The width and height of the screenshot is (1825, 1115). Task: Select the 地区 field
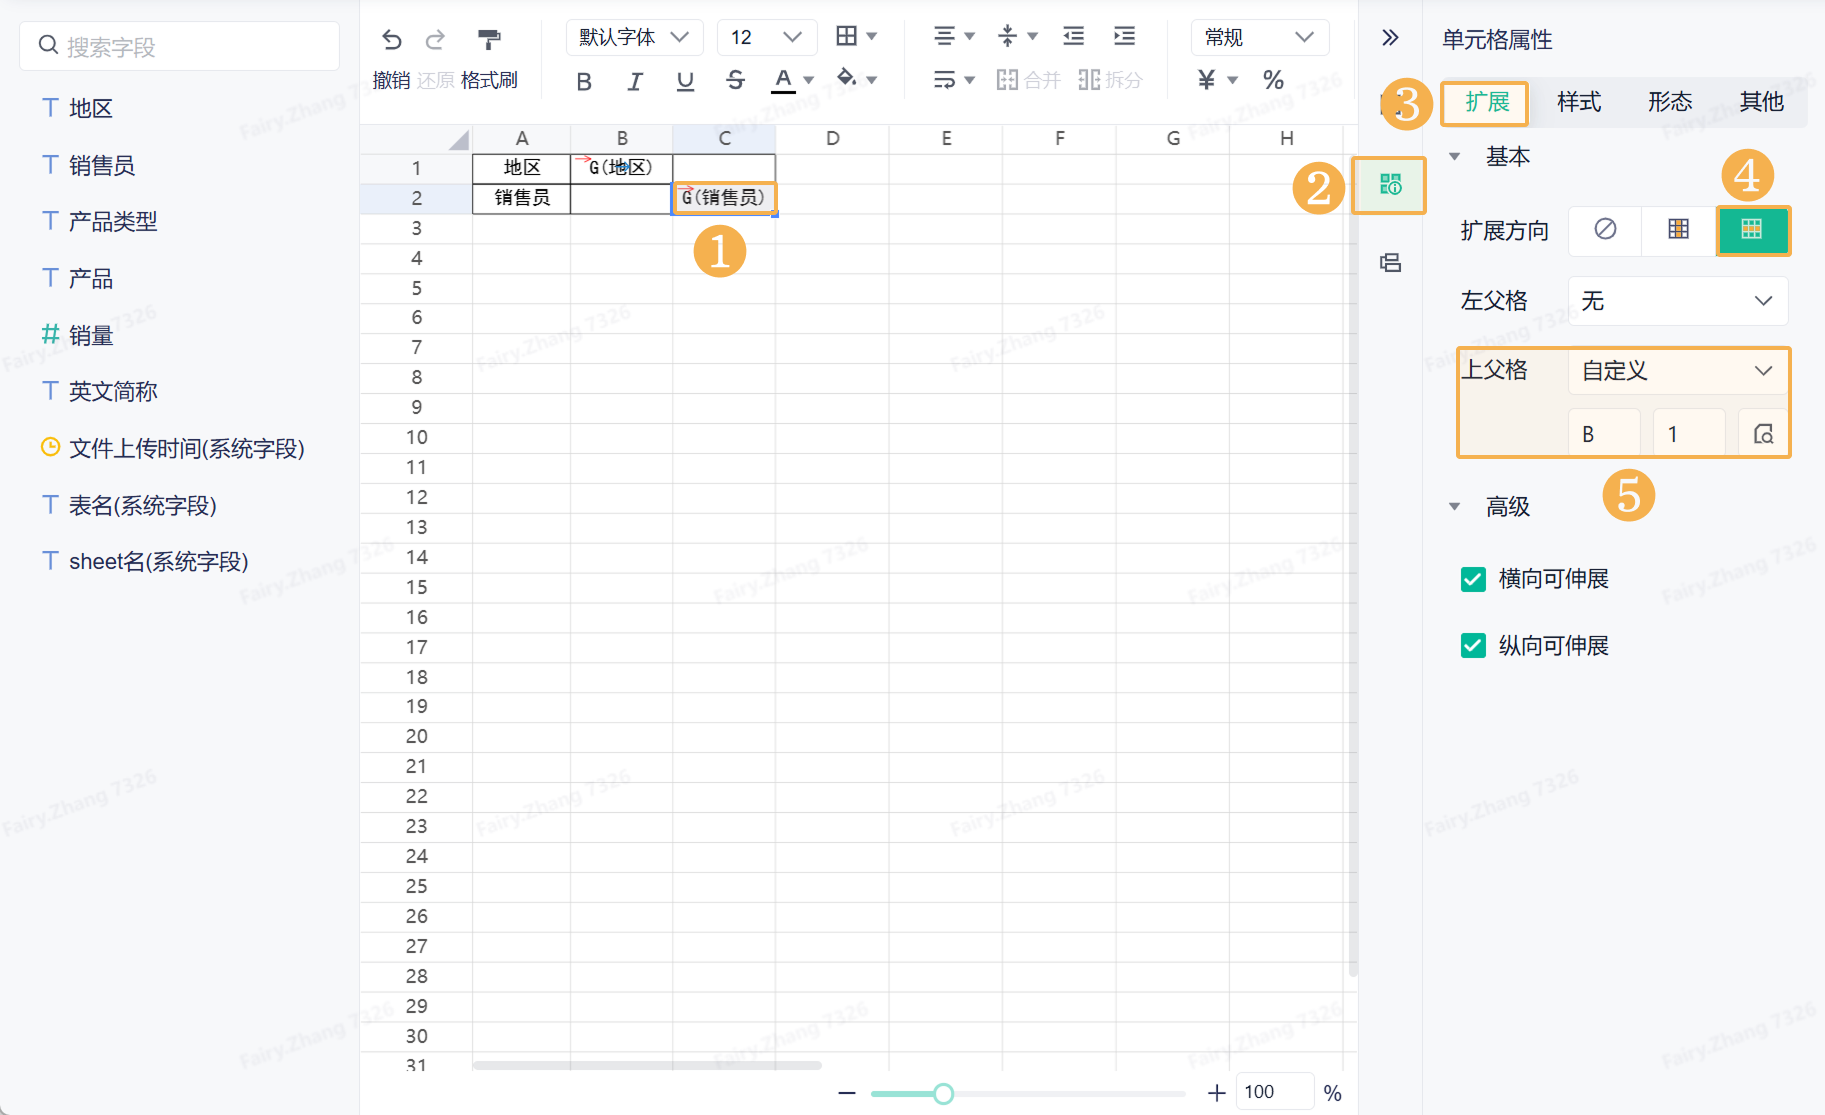pyautogui.click(x=91, y=108)
